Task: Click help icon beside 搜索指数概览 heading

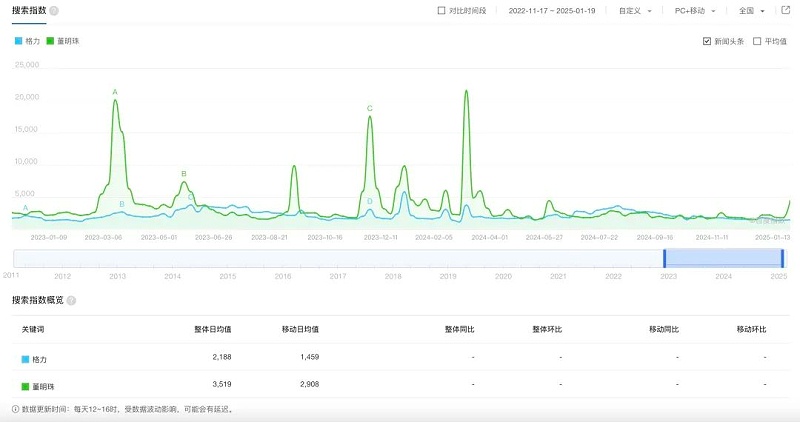Action: pos(71,301)
